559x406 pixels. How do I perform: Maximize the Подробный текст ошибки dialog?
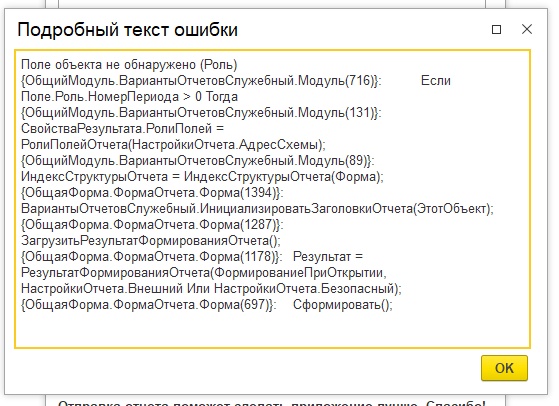pos(496,29)
